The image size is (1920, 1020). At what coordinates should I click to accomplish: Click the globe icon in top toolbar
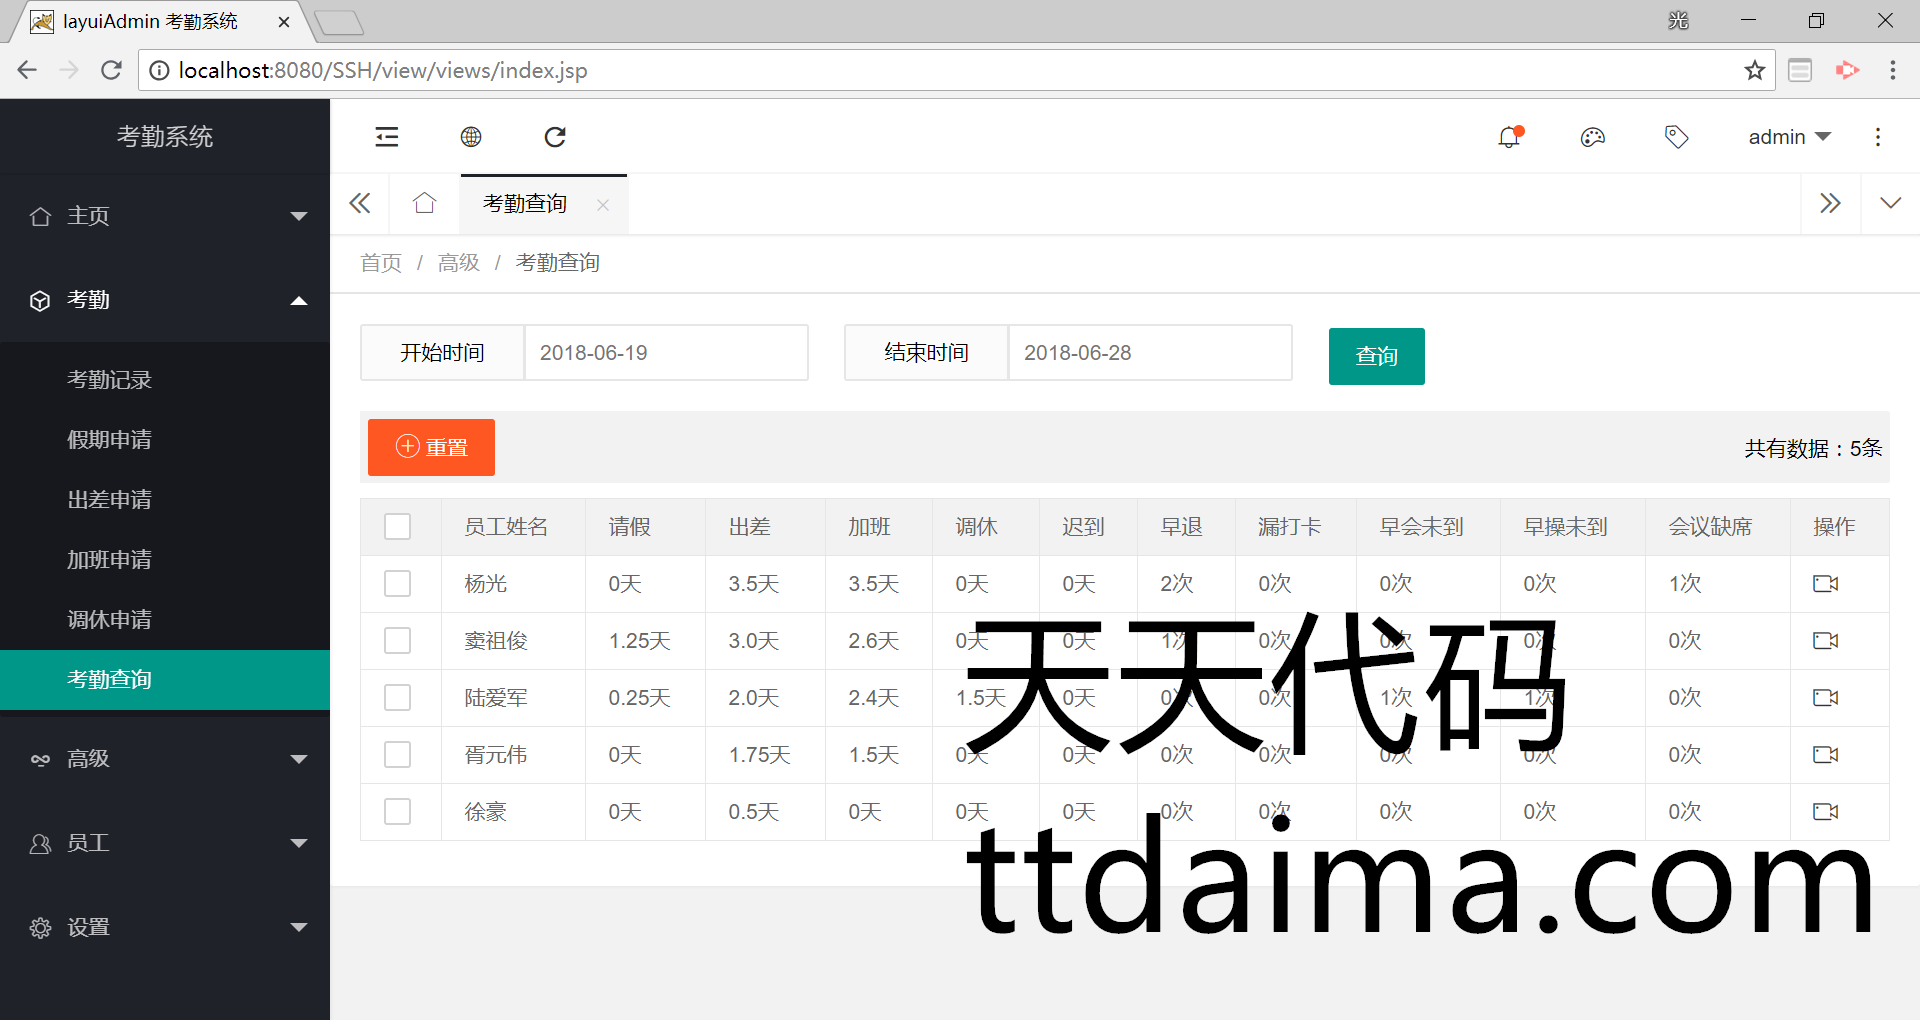471,137
